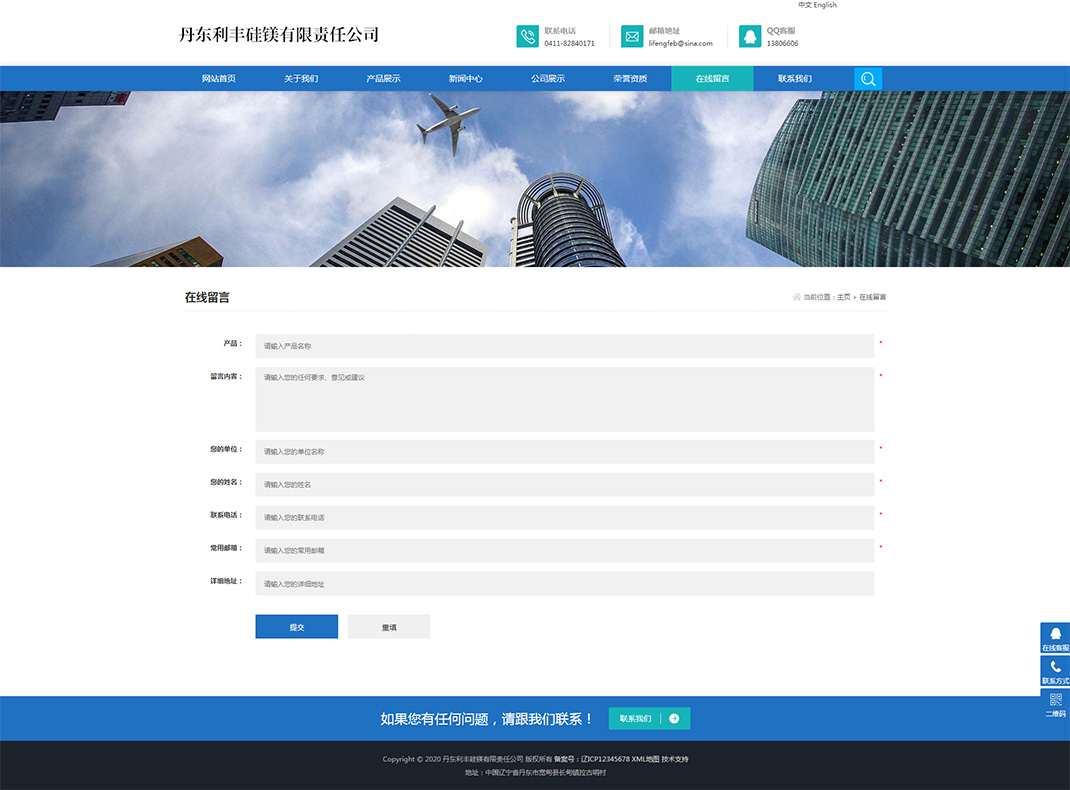Open the 主页 breadcrumb link
Screen dimensions: 1070x790
click(843, 296)
